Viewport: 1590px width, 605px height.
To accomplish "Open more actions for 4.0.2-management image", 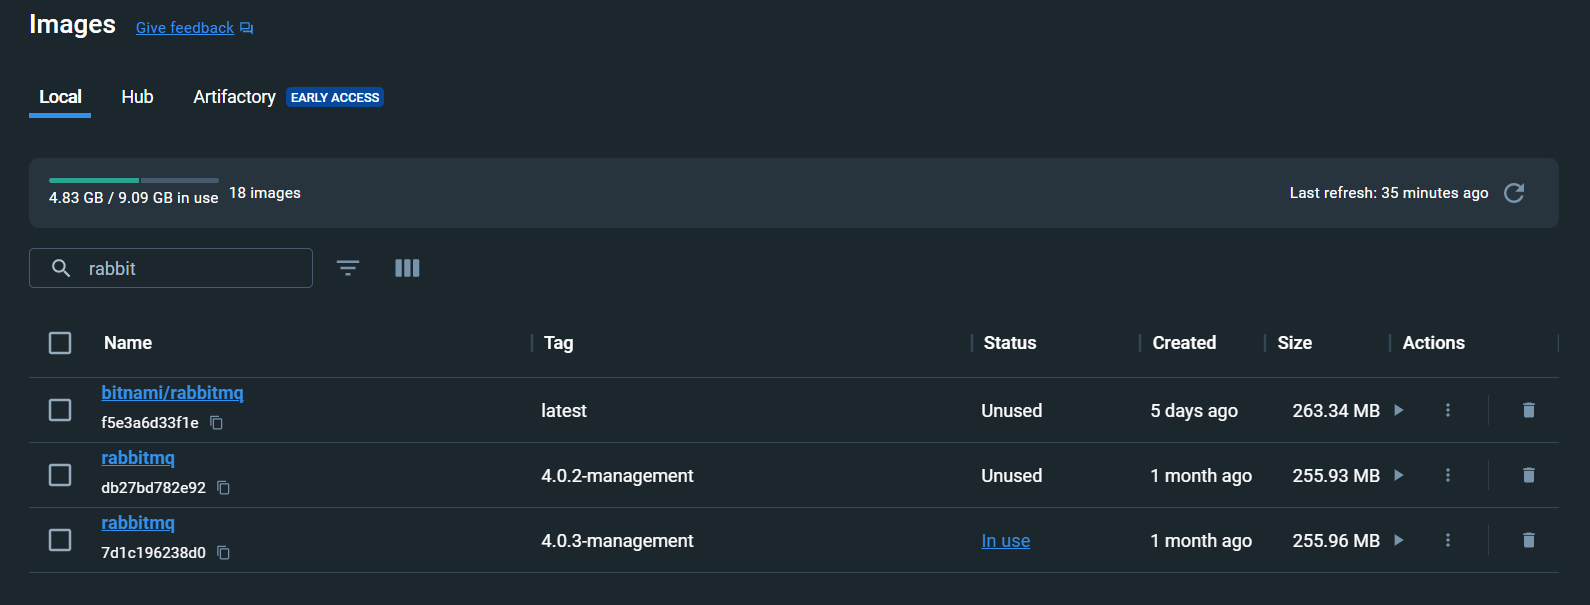I will 1447,475.
